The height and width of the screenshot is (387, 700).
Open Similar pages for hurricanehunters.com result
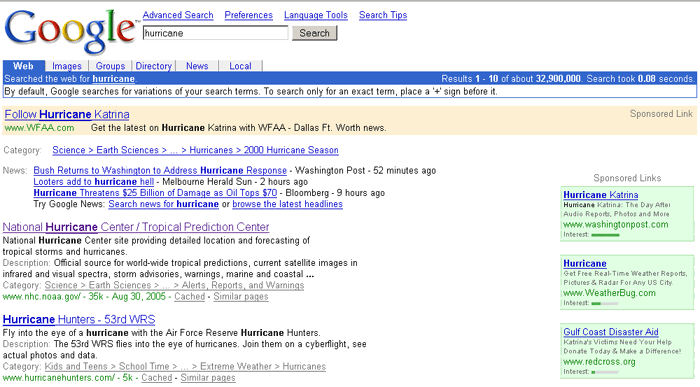coord(208,378)
